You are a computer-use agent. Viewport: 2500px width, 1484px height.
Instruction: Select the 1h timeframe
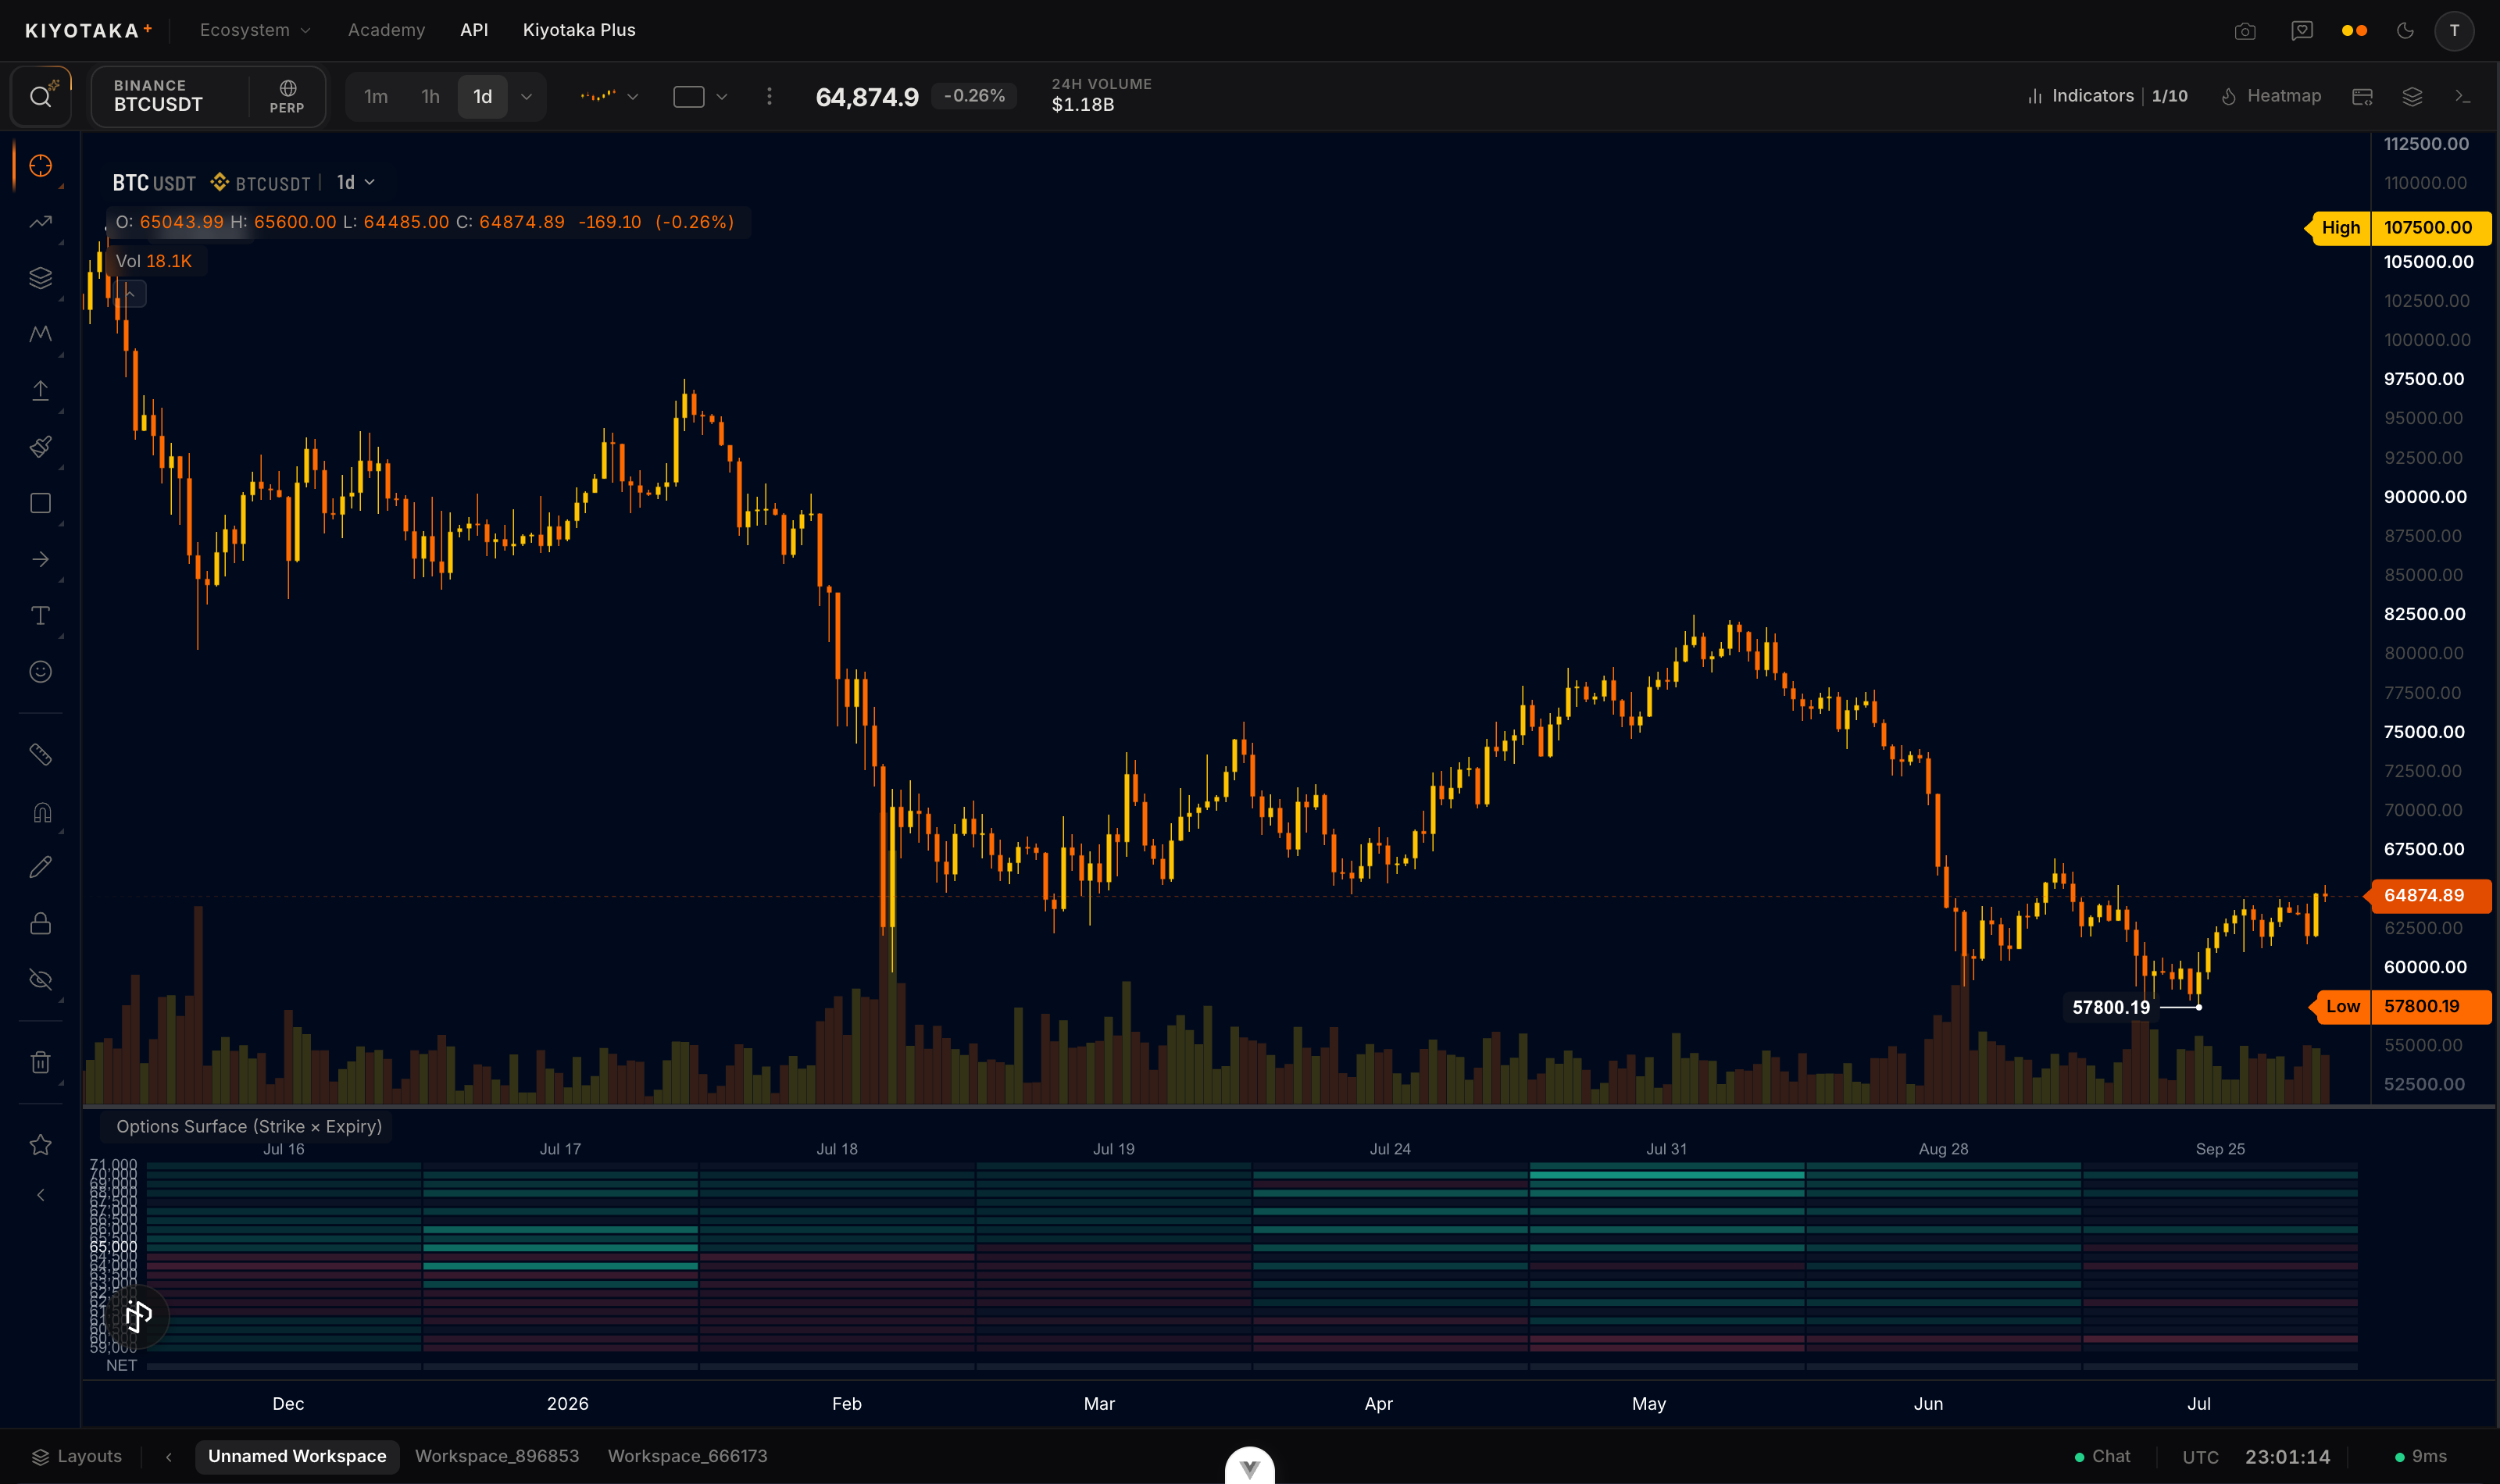[x=430, y=97]
